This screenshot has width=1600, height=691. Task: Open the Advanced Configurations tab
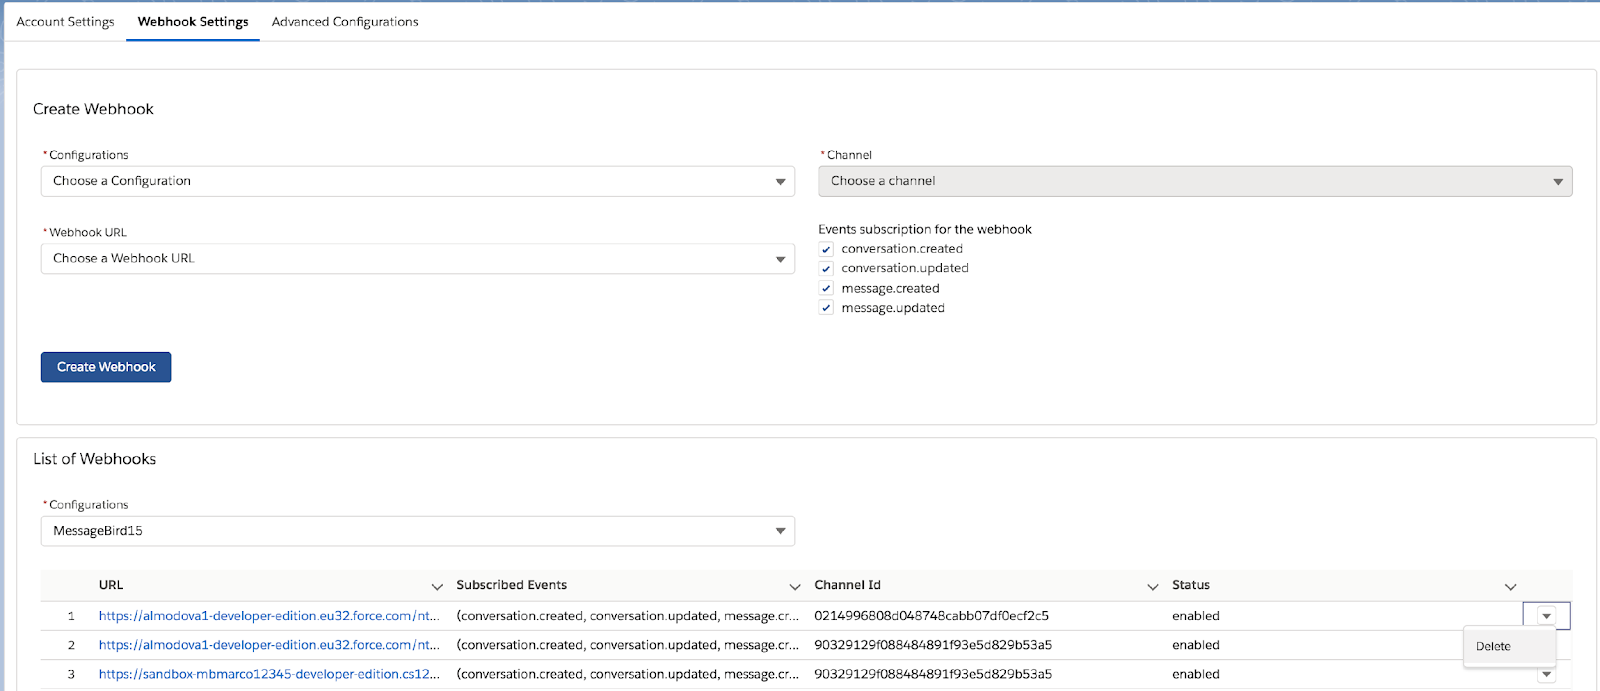(345, 22)
